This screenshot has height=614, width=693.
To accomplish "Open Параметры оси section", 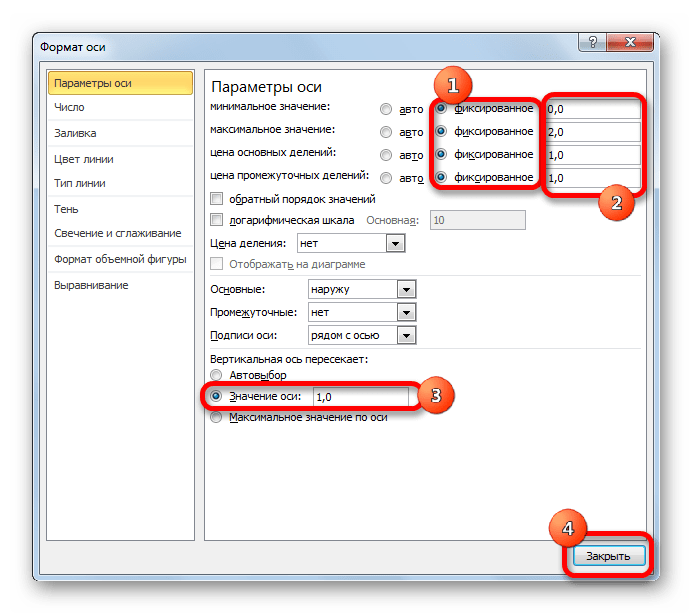I will [x=120, y=83].
